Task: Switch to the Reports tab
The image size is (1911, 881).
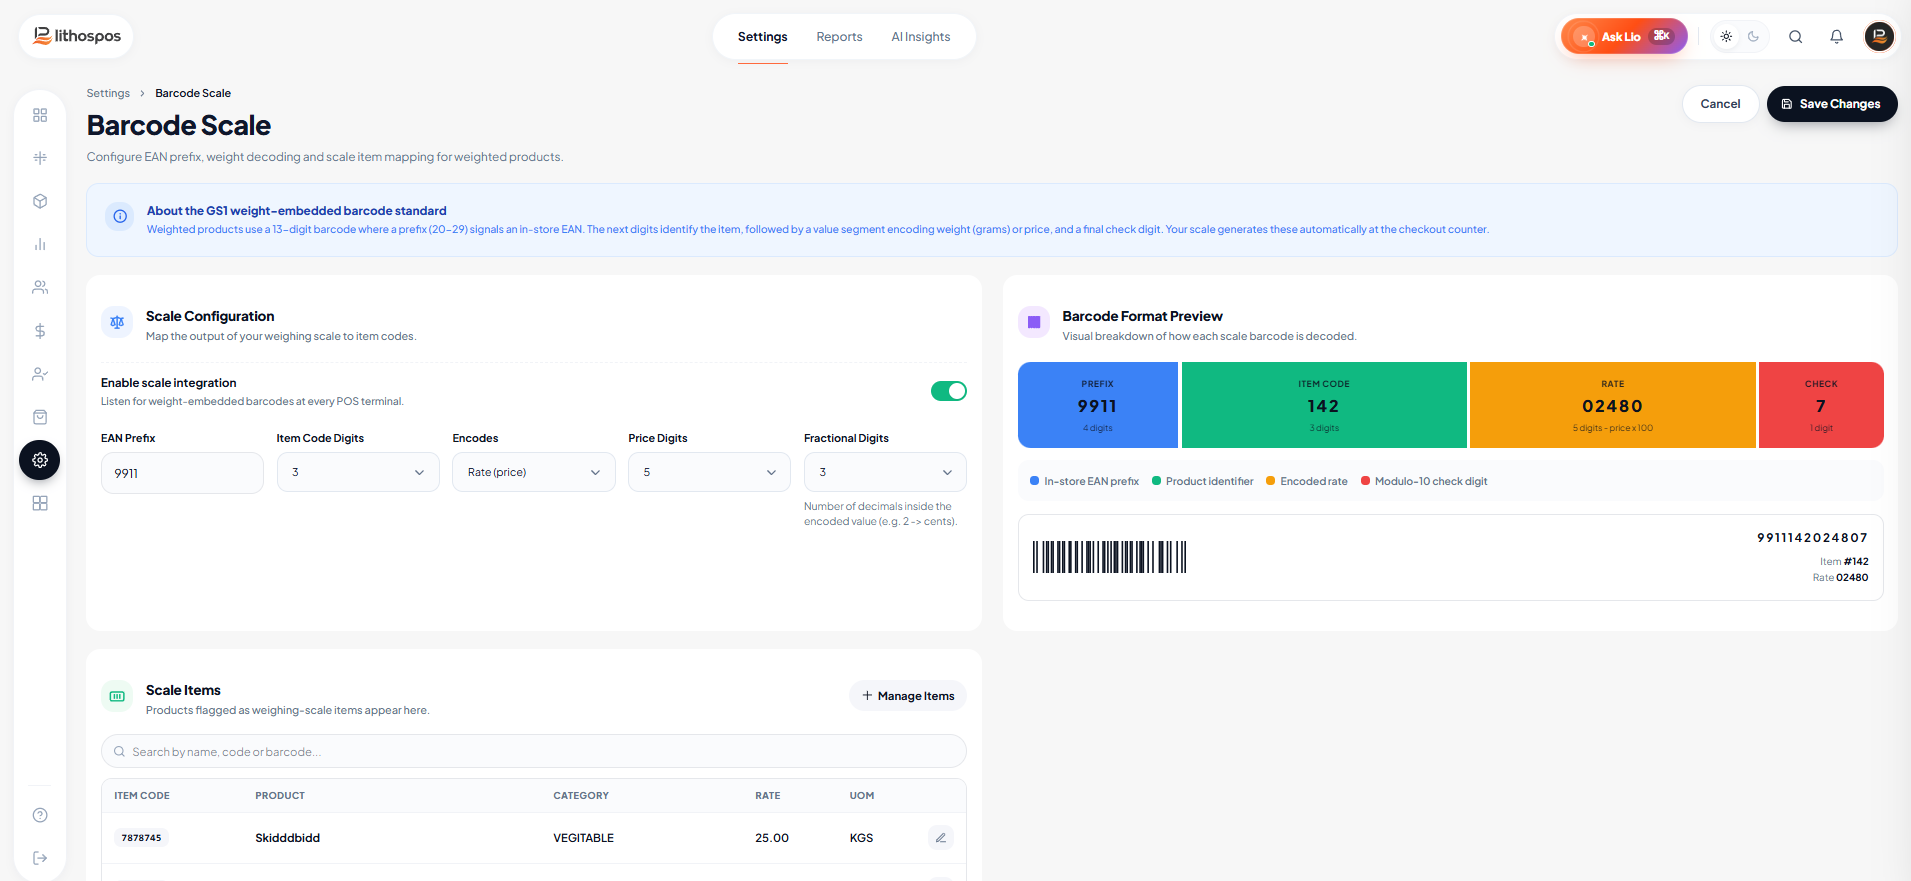Action: tap(839, 37)
